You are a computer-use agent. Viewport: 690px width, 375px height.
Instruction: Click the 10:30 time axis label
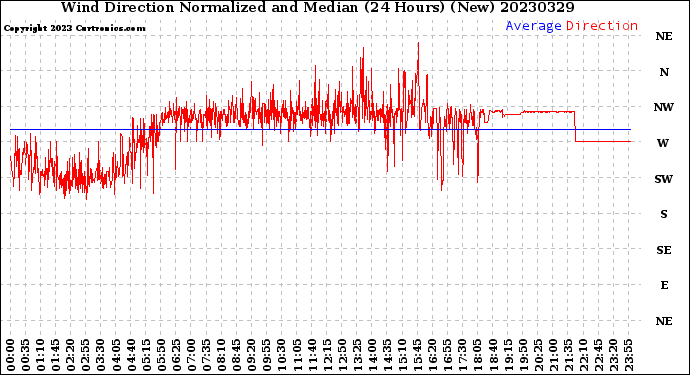(282, 355)
